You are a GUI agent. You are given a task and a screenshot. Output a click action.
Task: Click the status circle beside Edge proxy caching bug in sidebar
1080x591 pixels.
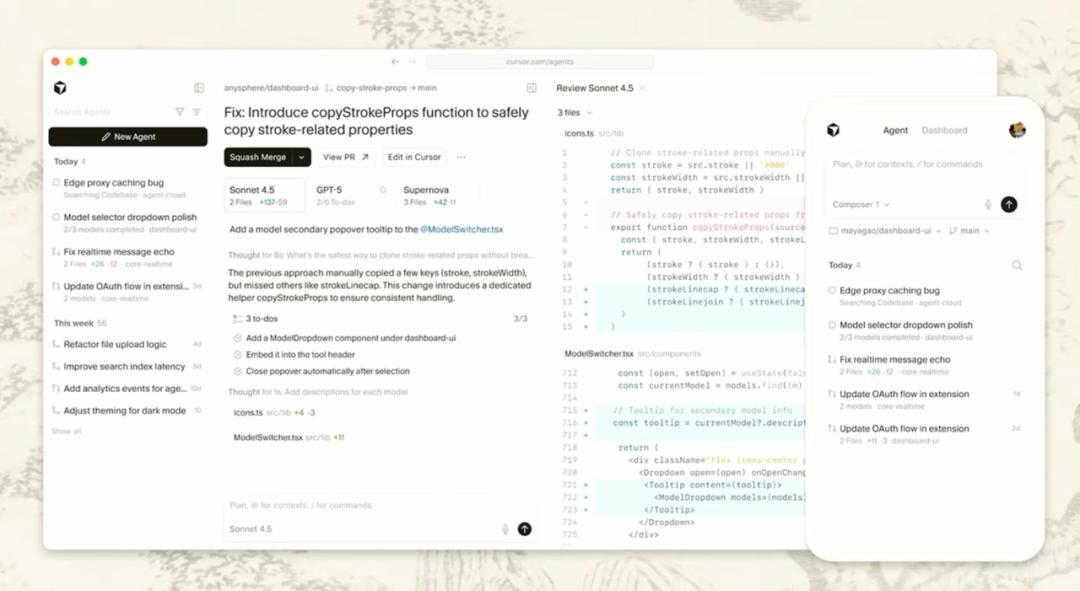56,183
